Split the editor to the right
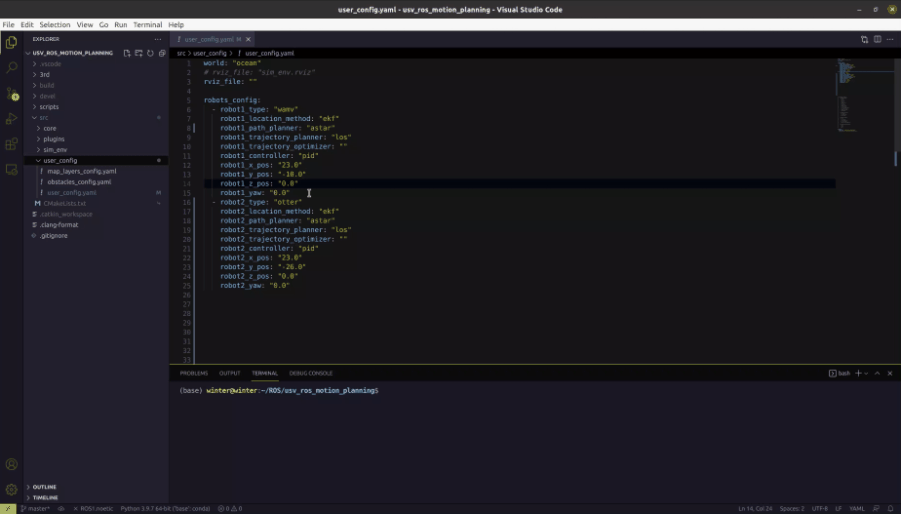This screenshot has width=901, height=514. (877, 39)
